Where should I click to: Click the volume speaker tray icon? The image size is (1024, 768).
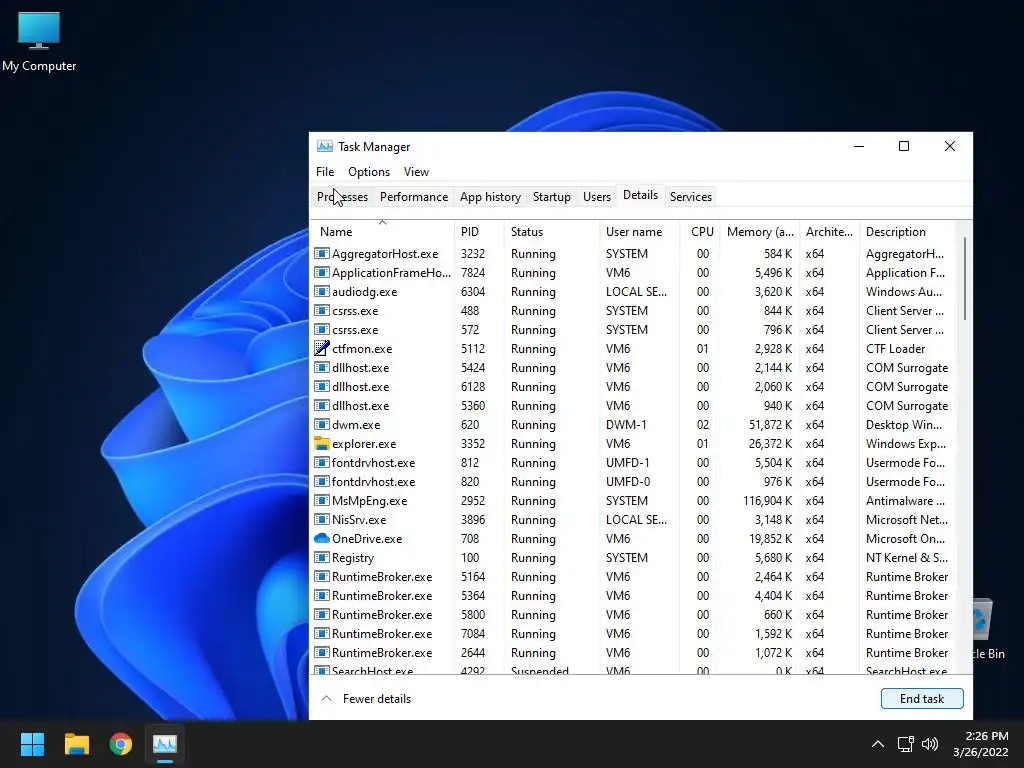[x=930, y=744]
